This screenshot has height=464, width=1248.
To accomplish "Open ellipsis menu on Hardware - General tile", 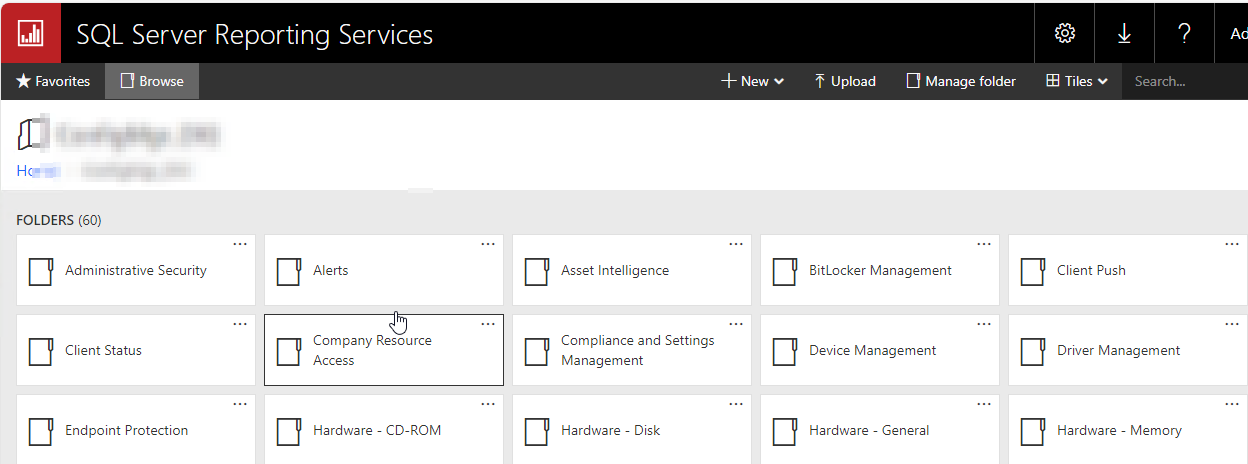I will [x=984, y=404].
